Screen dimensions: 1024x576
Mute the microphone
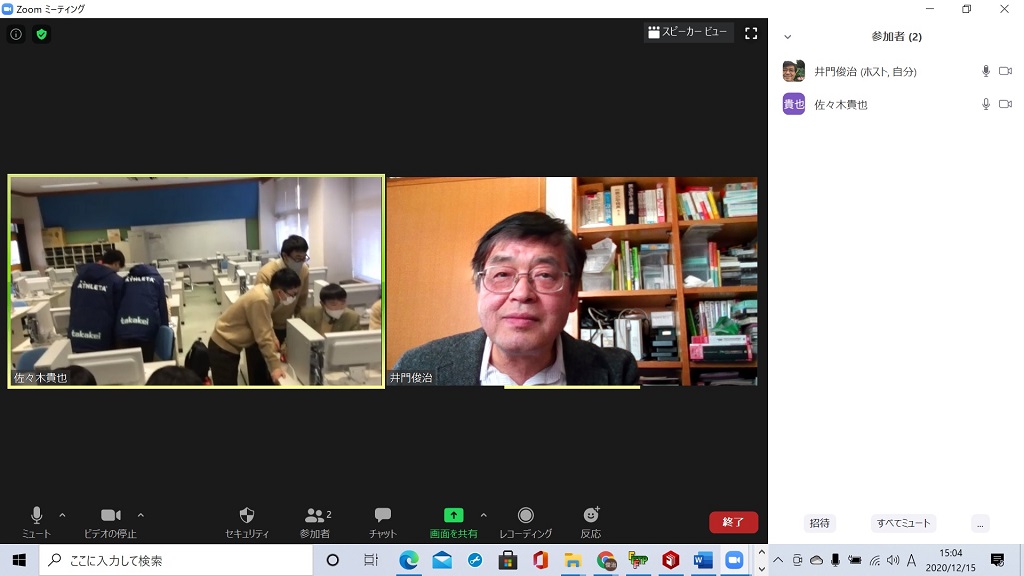click(37, 521)
